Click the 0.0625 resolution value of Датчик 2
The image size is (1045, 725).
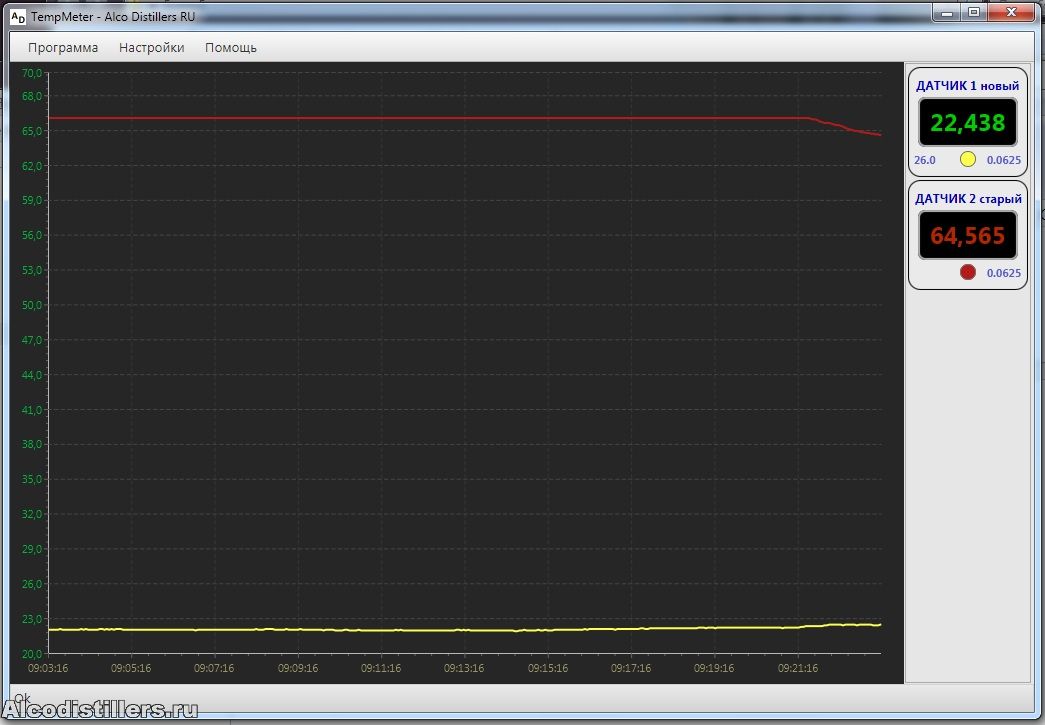point(1003,273)
